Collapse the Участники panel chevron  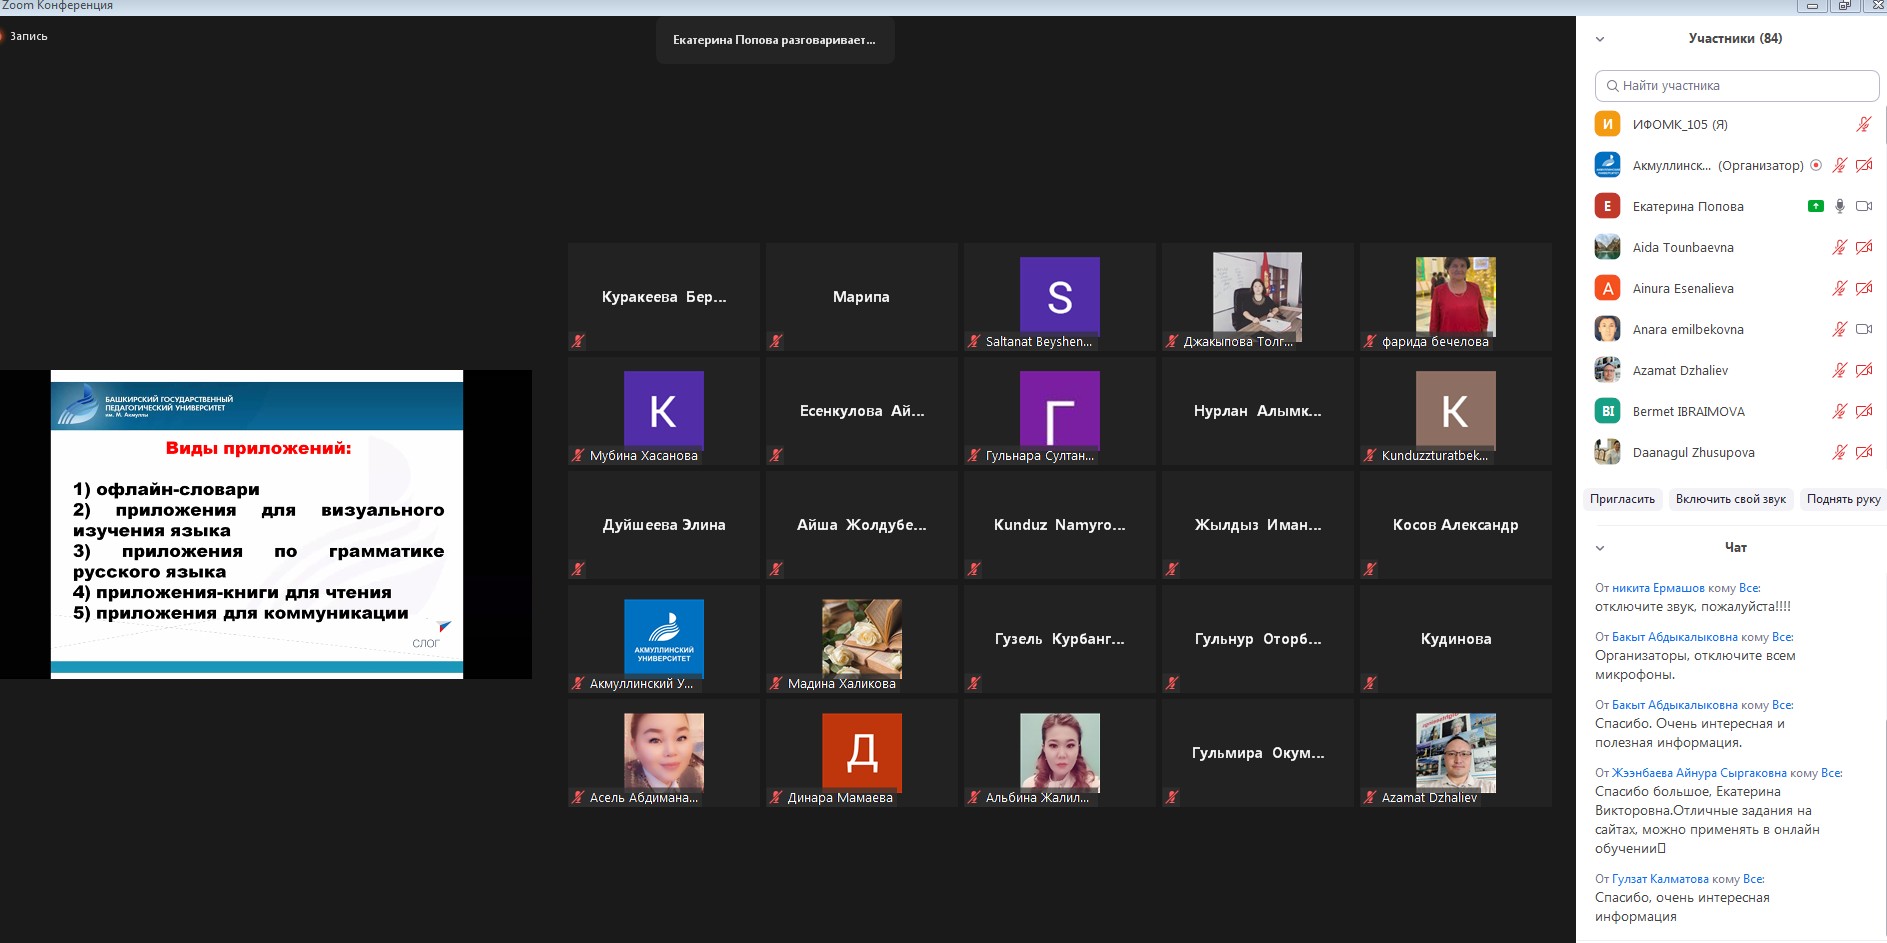click(x=1600, y=39)
